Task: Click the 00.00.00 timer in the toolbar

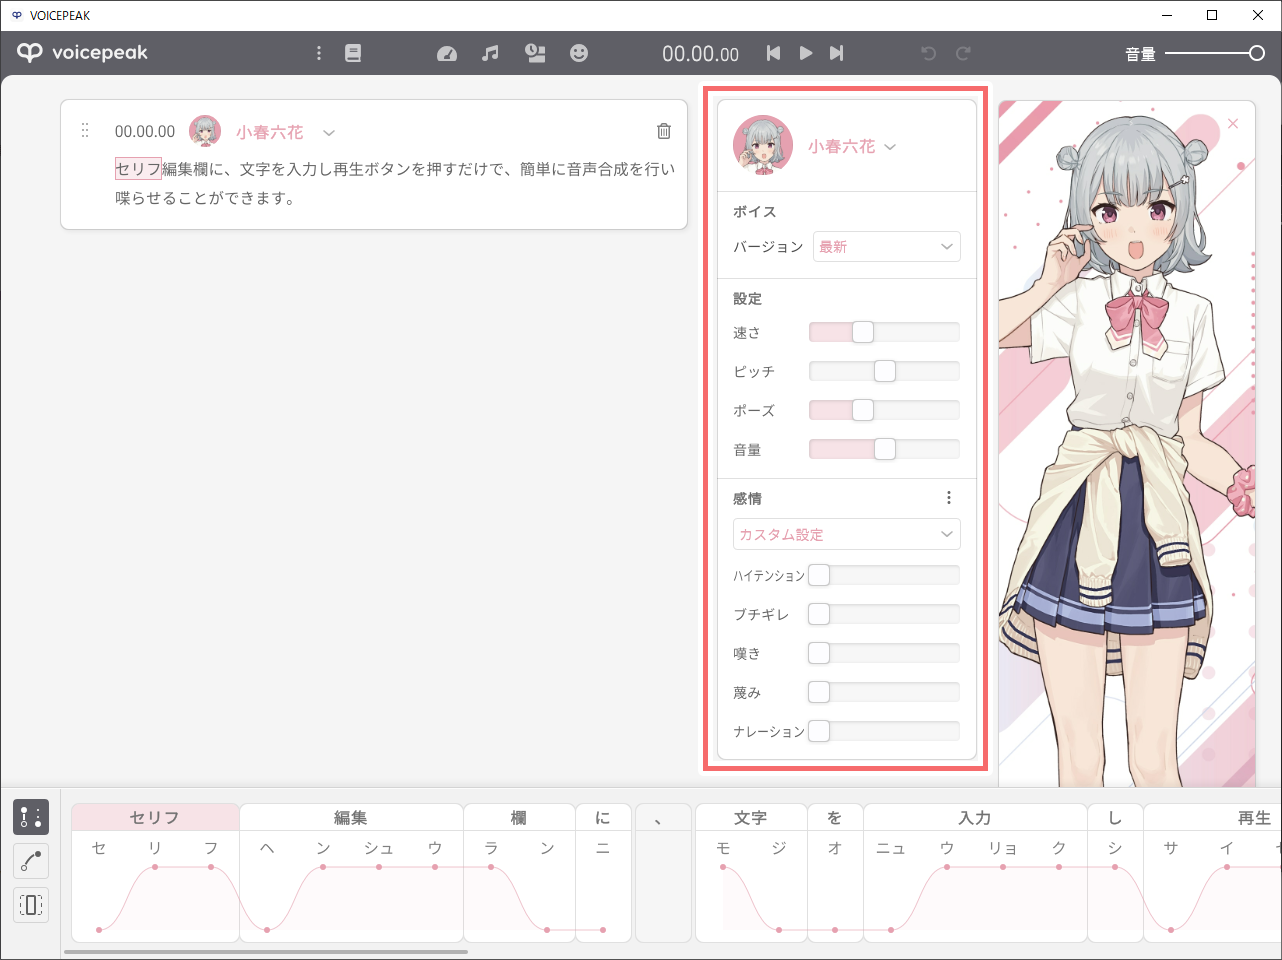Action: (x=701, y=54)
